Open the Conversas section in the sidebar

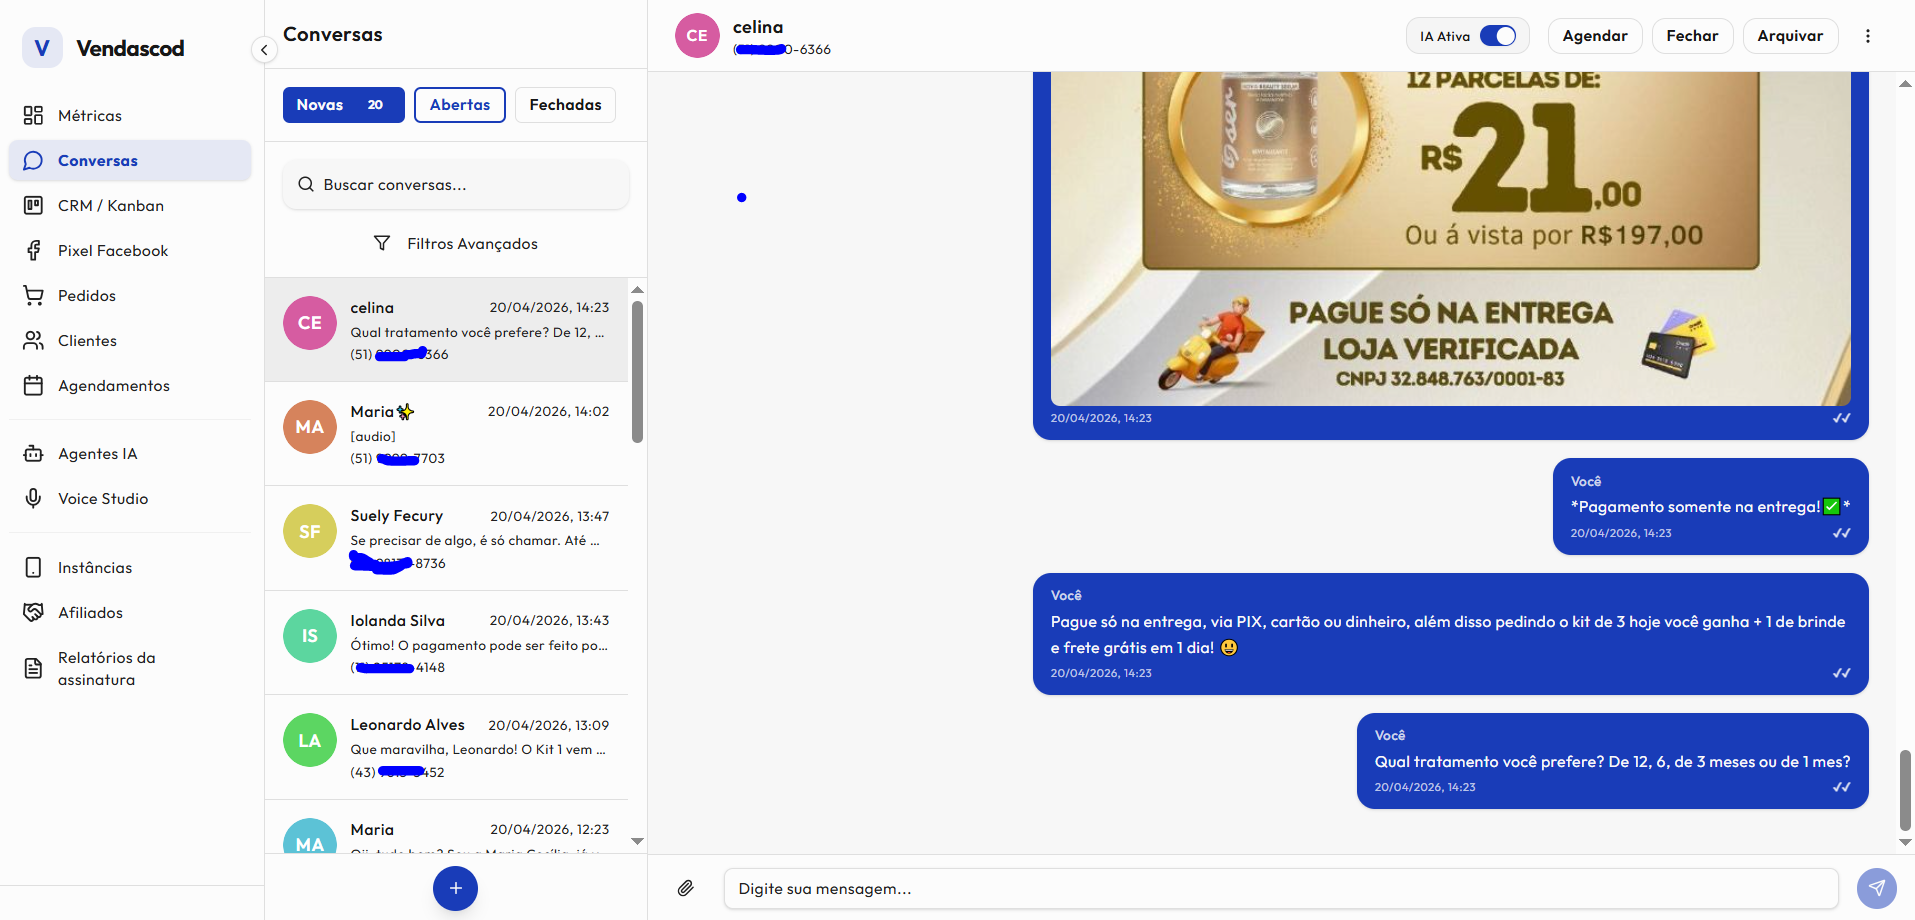(x=97, y=160)
